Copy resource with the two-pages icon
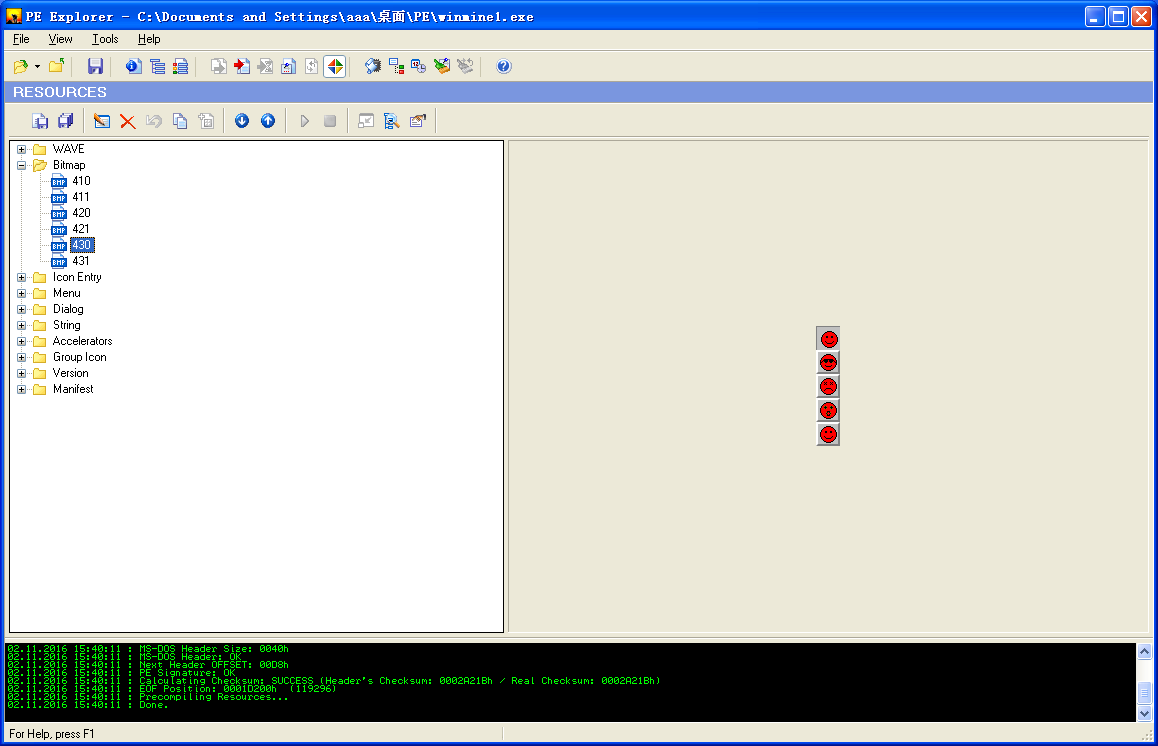The width and height of the screenshot is (1158, 746). tap(179, 121)
